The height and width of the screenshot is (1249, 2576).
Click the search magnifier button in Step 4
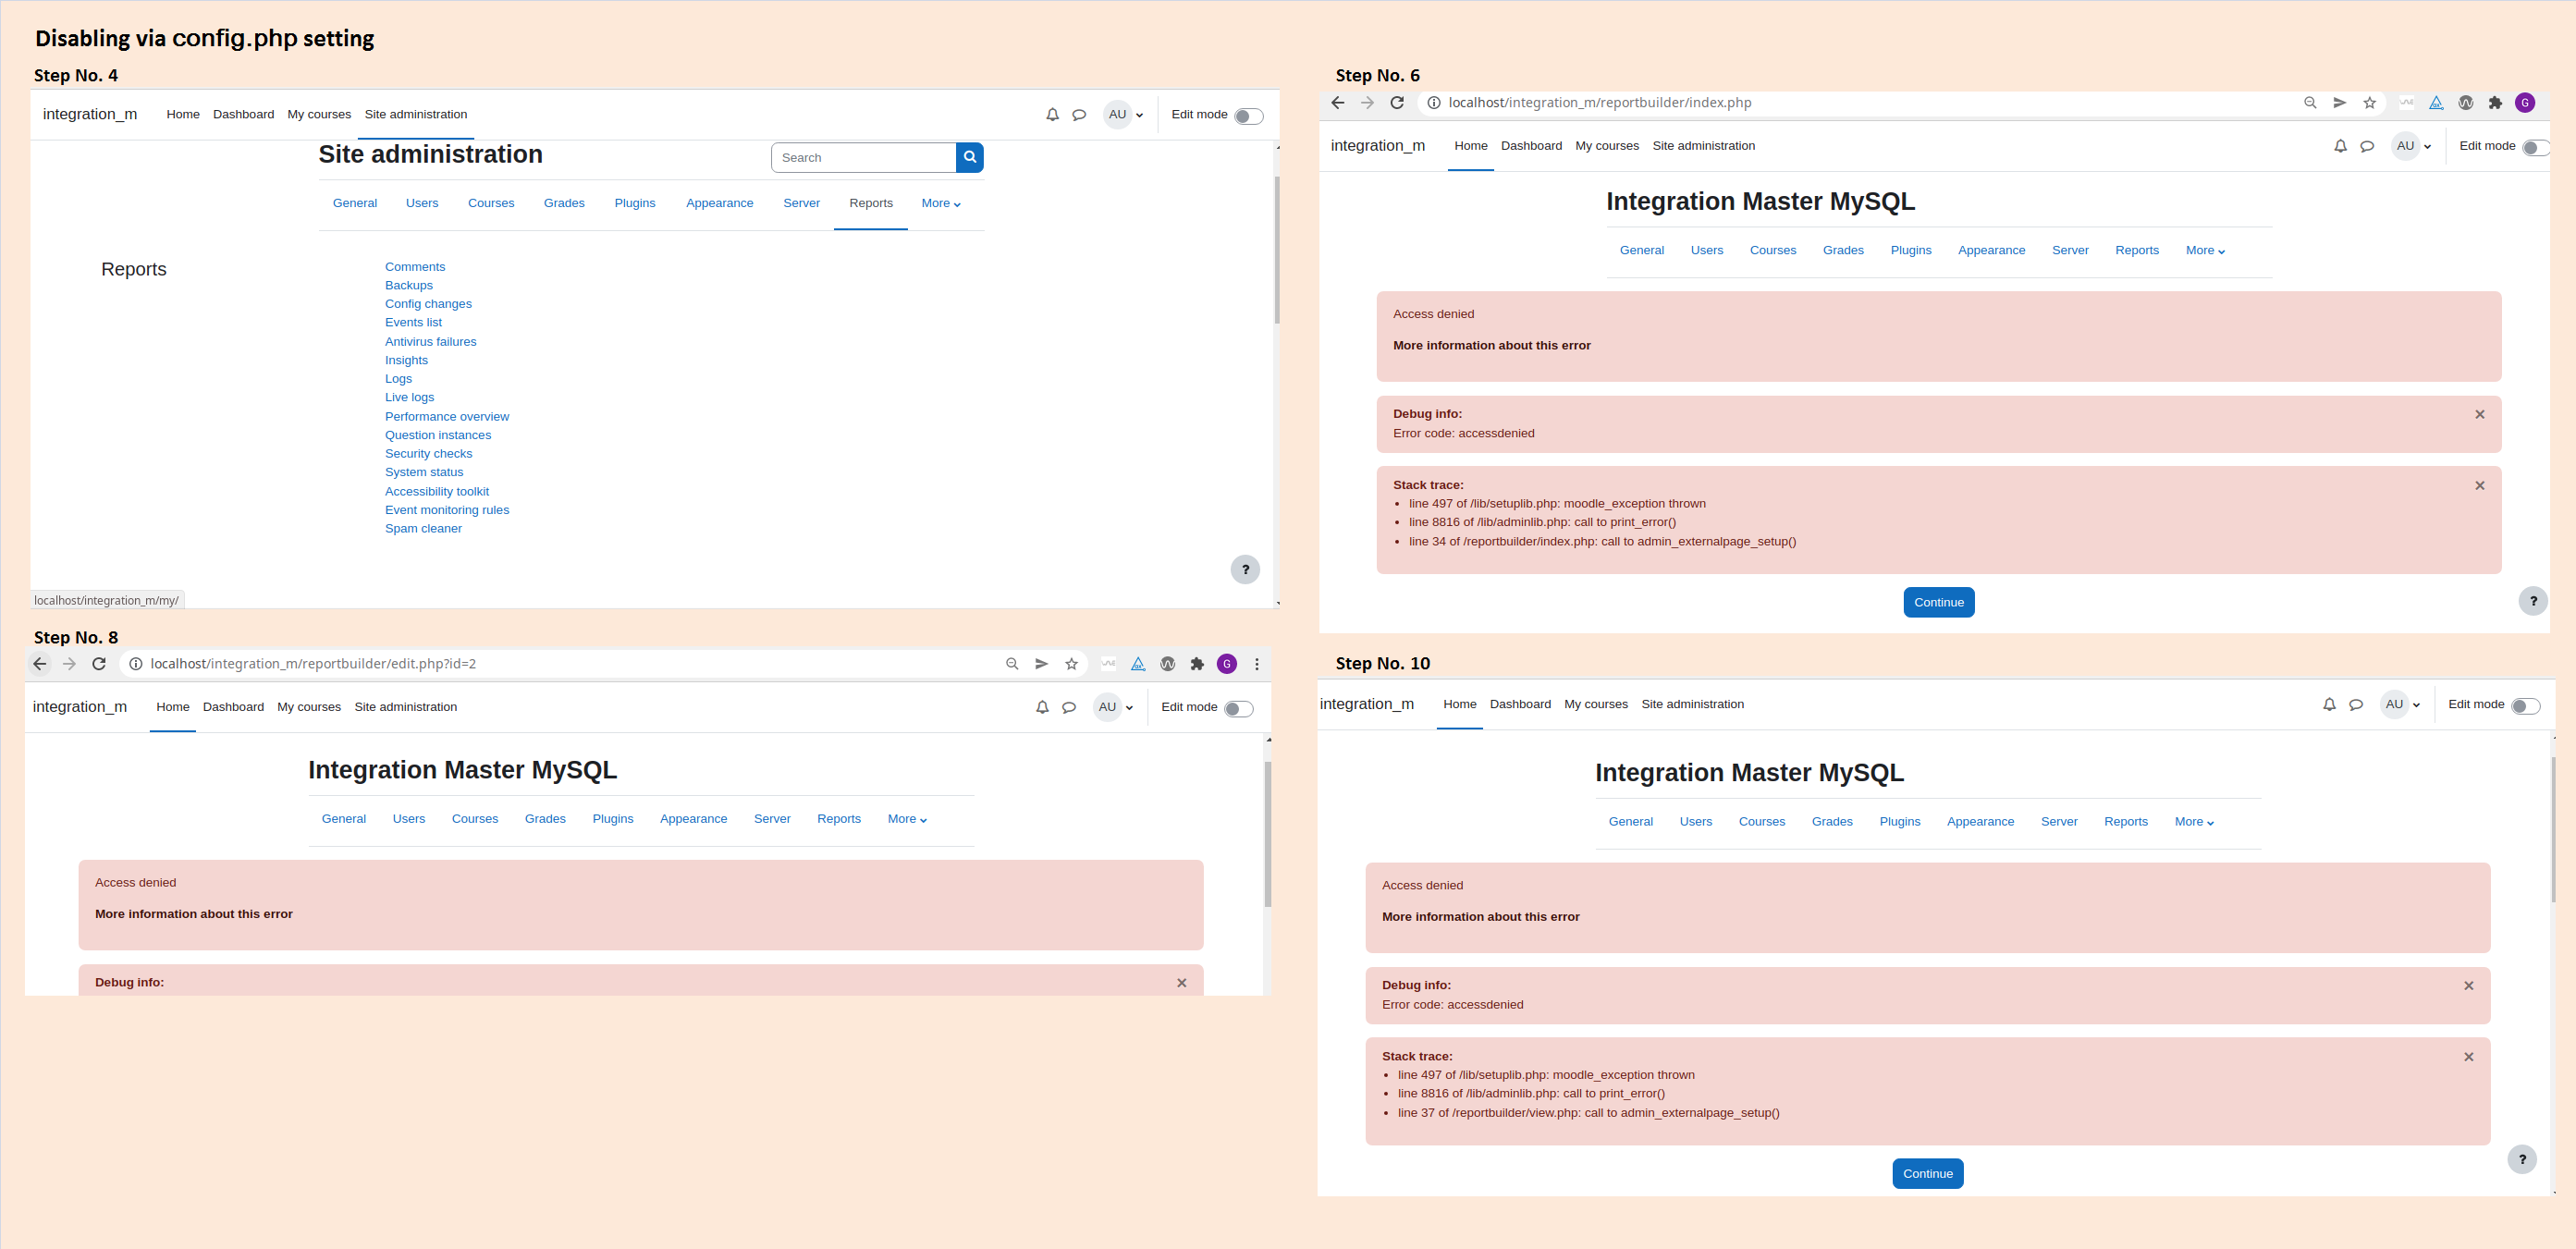(969, 157)
